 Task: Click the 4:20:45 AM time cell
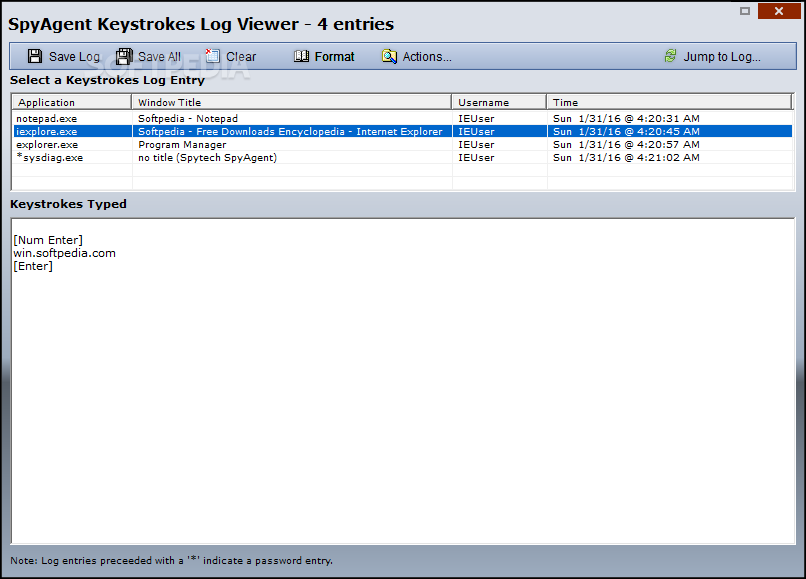point(626,132)
